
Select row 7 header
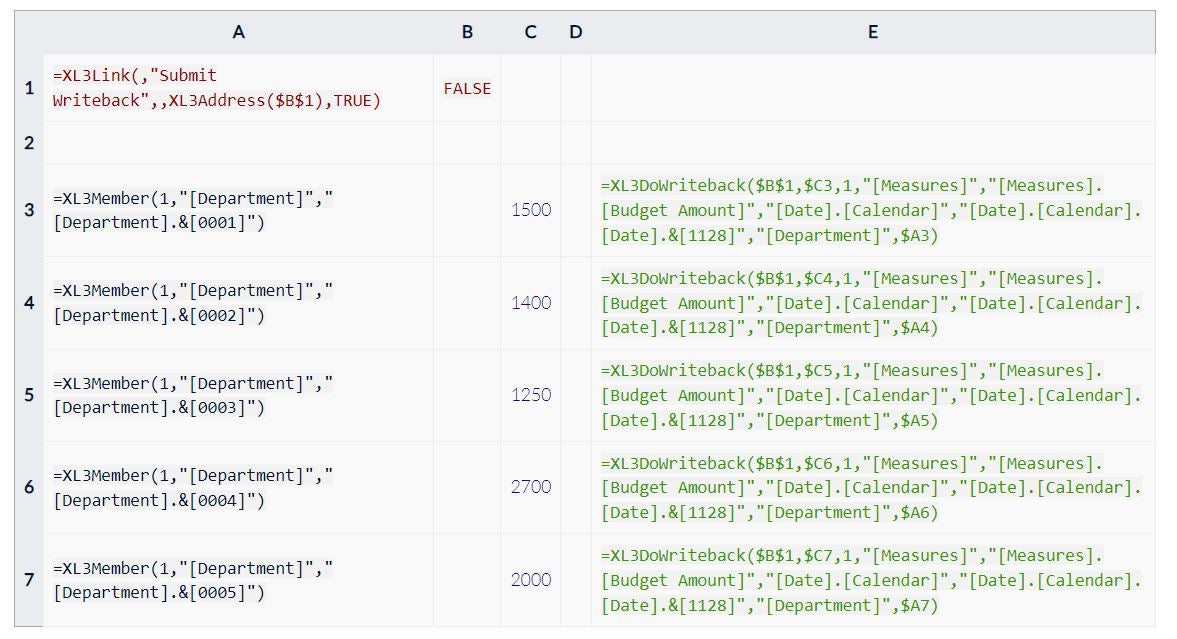coord(29,580)
